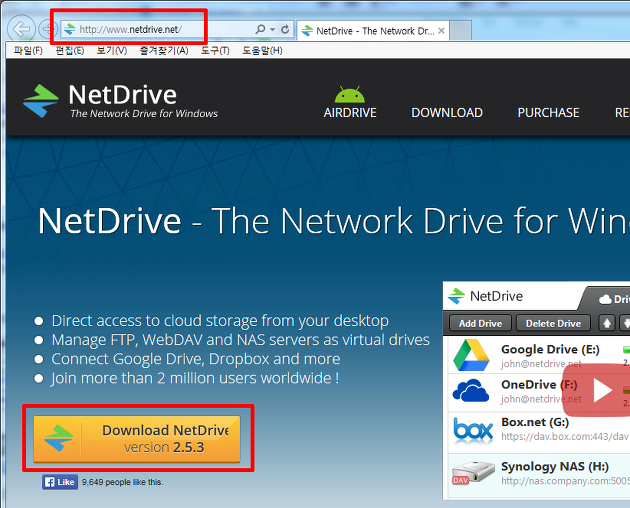Image resolution: width=630 pixels, height=508 pixels.
Task: Open the AIRDRIVE page link
Action: click(x=350, y=113)
